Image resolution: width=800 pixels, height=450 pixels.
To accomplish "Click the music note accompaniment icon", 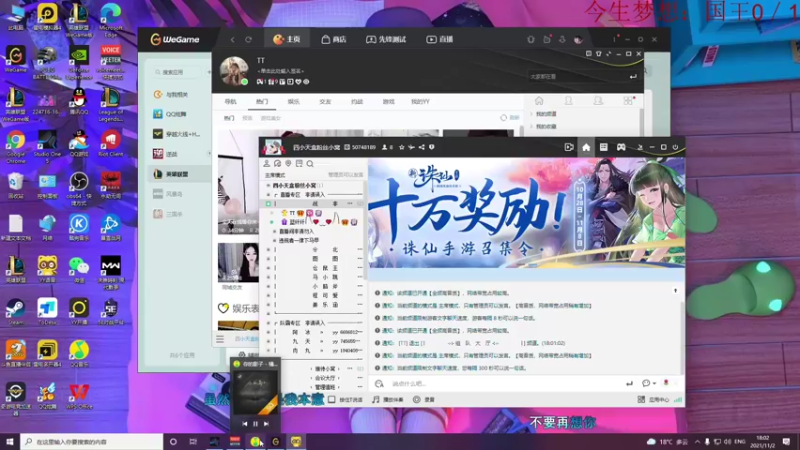I will pyautogui.click(x=376, y=399).
